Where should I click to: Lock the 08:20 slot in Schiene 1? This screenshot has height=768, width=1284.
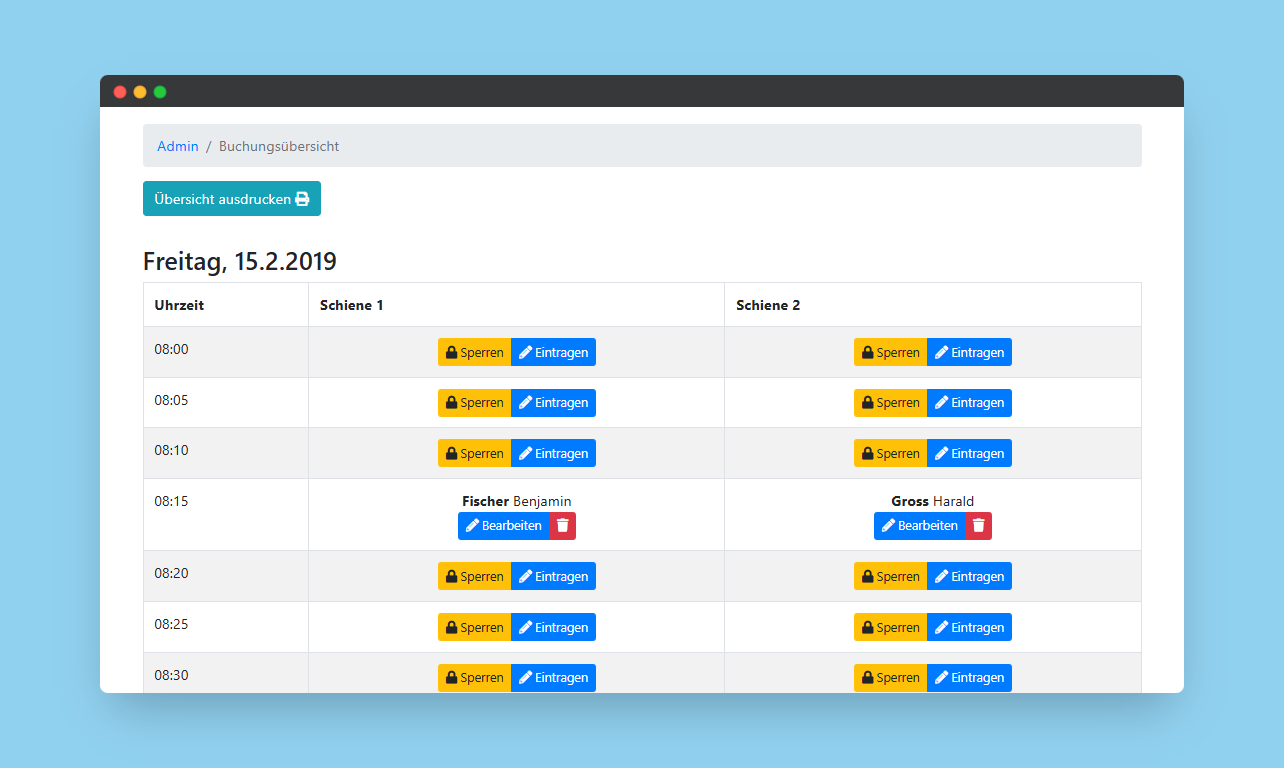[x=474, y=577]
